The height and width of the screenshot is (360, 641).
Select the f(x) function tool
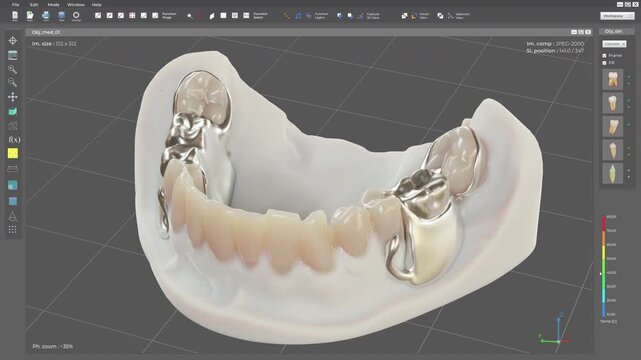point(14,140)
